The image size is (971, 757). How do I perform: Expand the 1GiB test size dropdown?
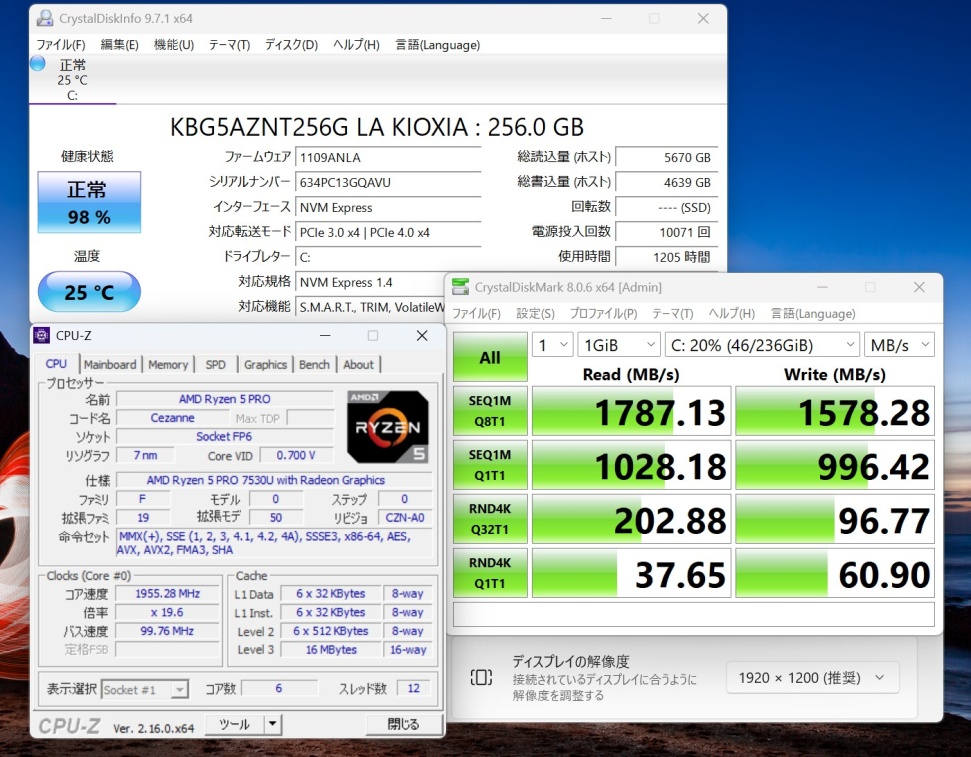[617, 345]
